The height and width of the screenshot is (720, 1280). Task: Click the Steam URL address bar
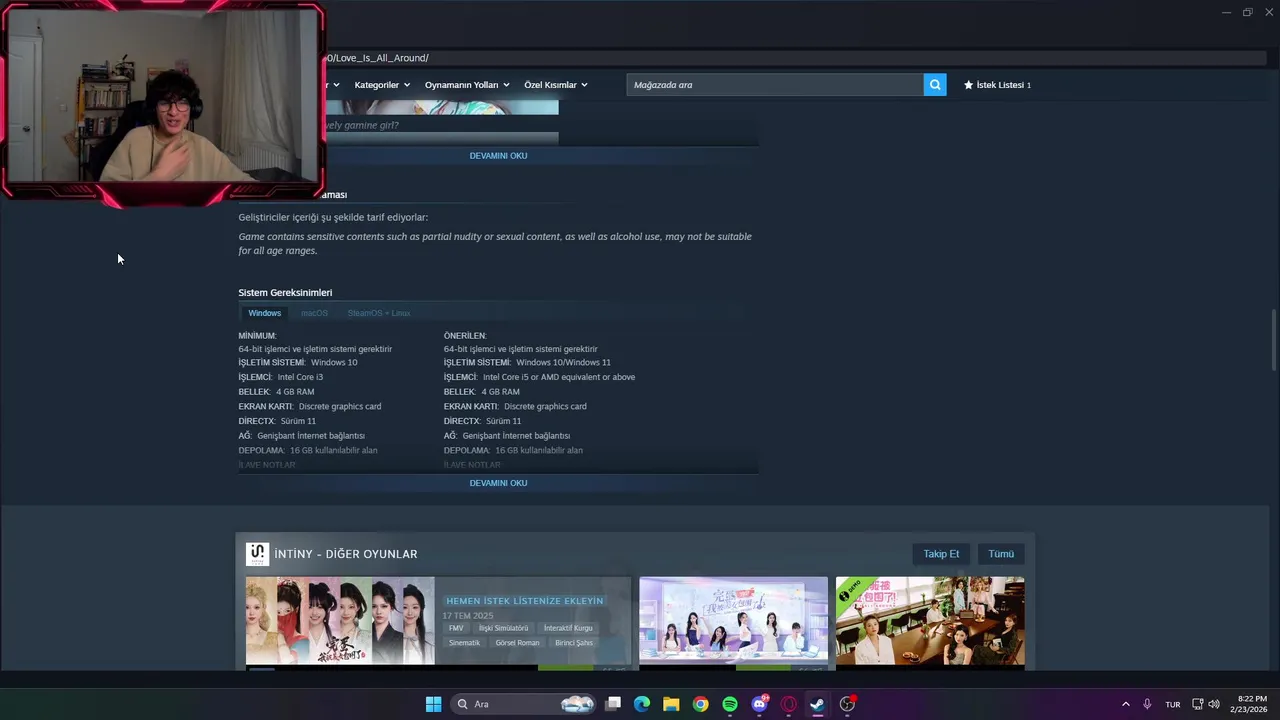(795, 58)
